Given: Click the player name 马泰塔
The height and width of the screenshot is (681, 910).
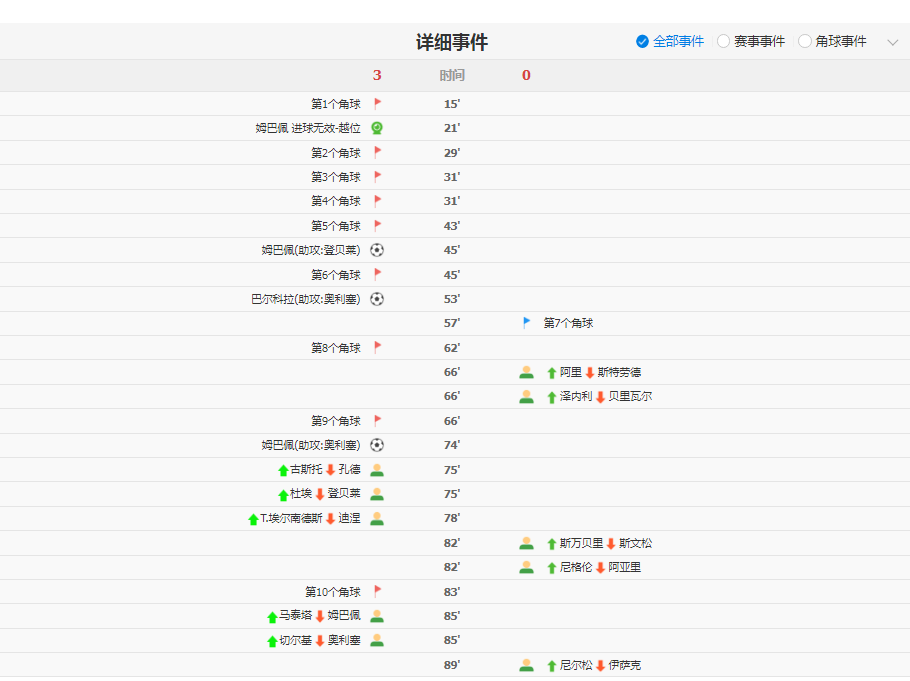Looking at the screenshot, I should coord(295,615).
